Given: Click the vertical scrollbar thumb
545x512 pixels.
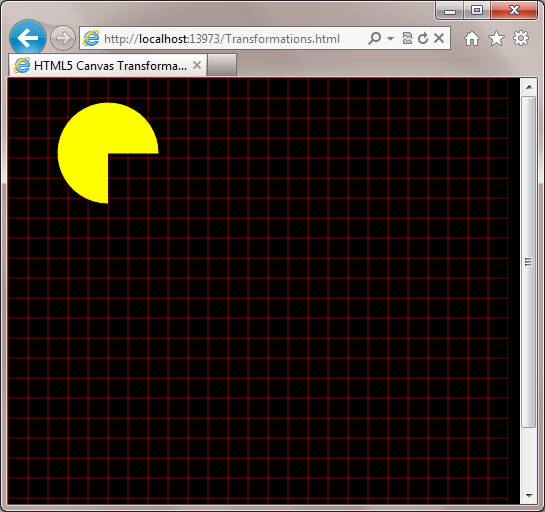Looking at the screenshot, I should [x=529, y=262].
